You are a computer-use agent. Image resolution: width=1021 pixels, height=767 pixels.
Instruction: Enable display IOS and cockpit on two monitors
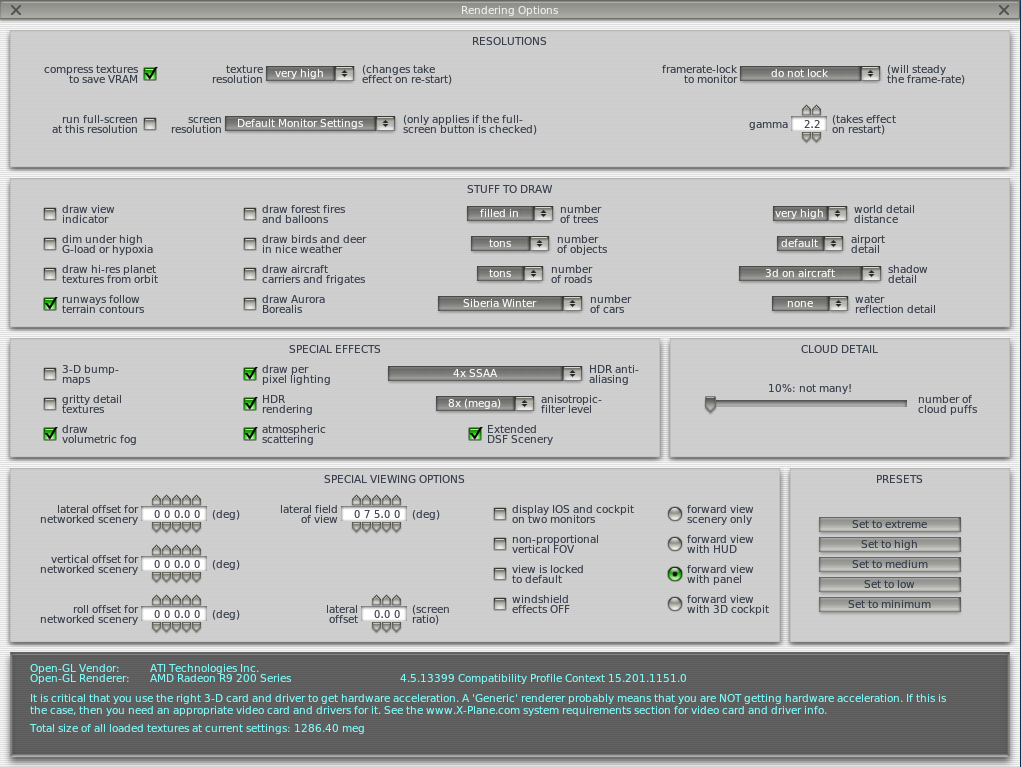tap(500, 514)
